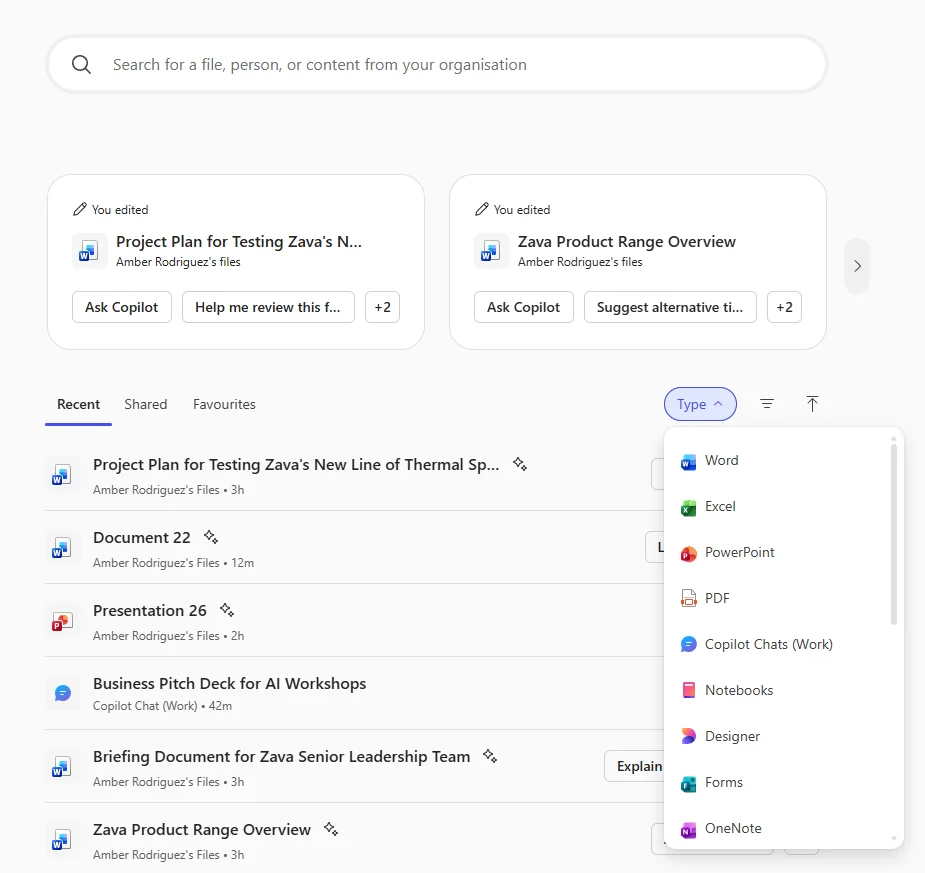Click Copilot sparkle icon beside Briefing Document
The height and width of the screenshot is (873, 925).
click(x=490, y=756)
